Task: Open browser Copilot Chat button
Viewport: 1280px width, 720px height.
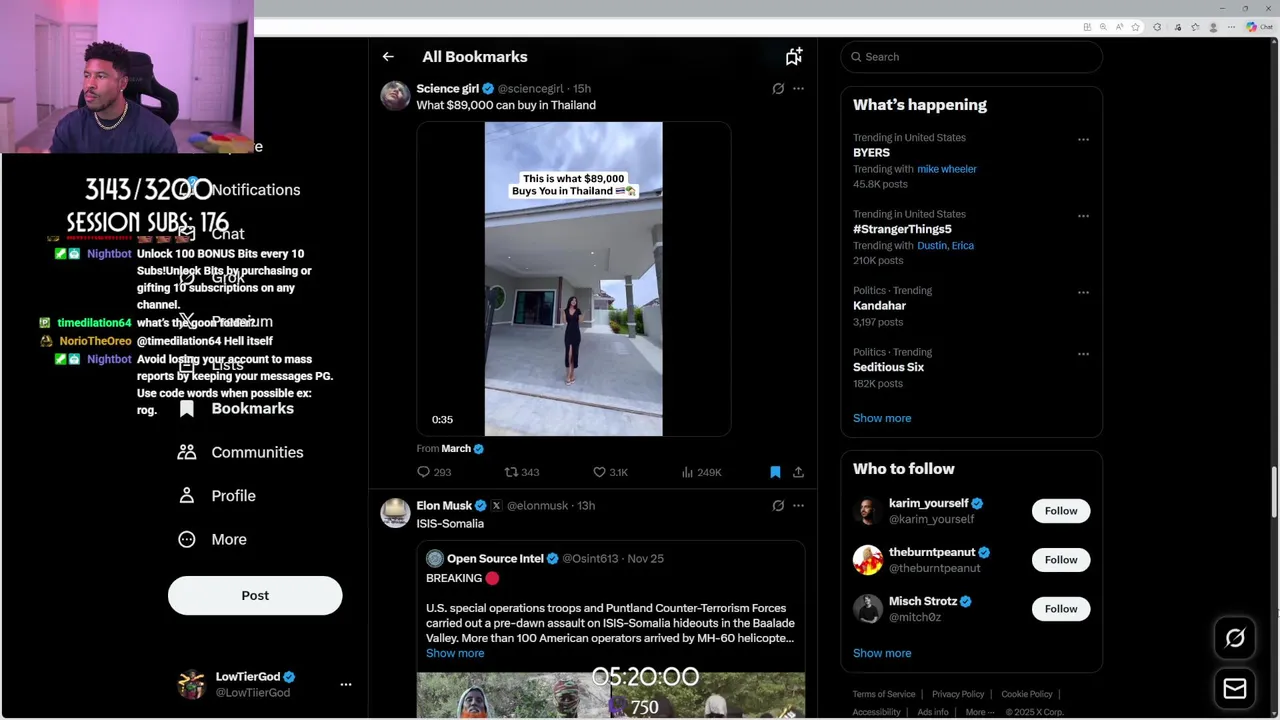Action: [x=1258, y=27]
